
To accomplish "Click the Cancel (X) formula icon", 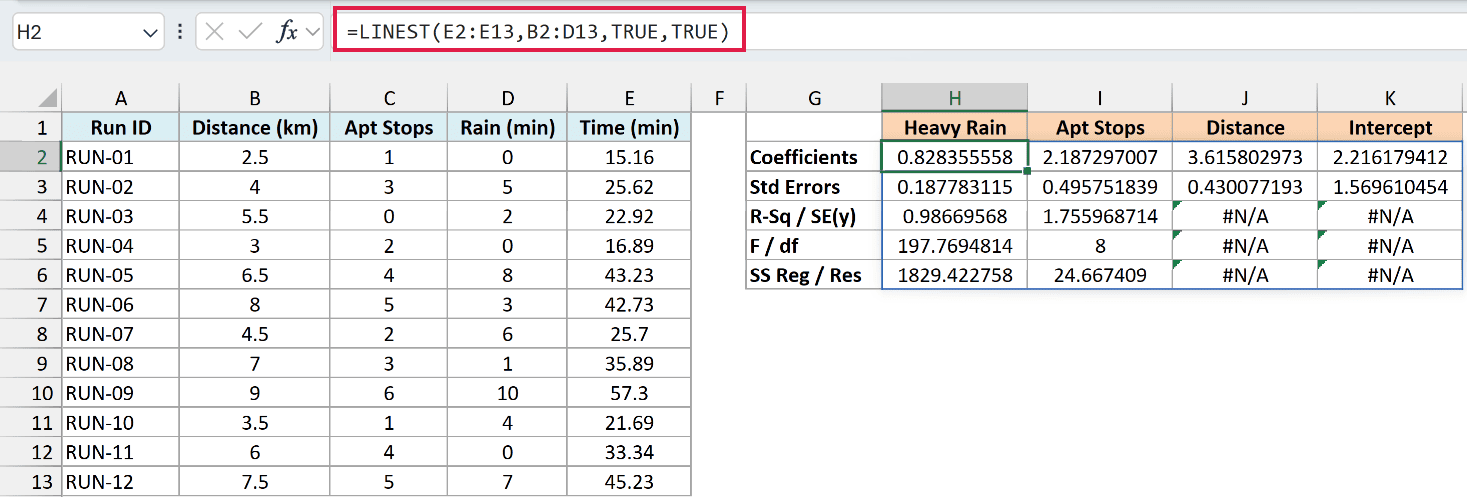I will point(213,32).
